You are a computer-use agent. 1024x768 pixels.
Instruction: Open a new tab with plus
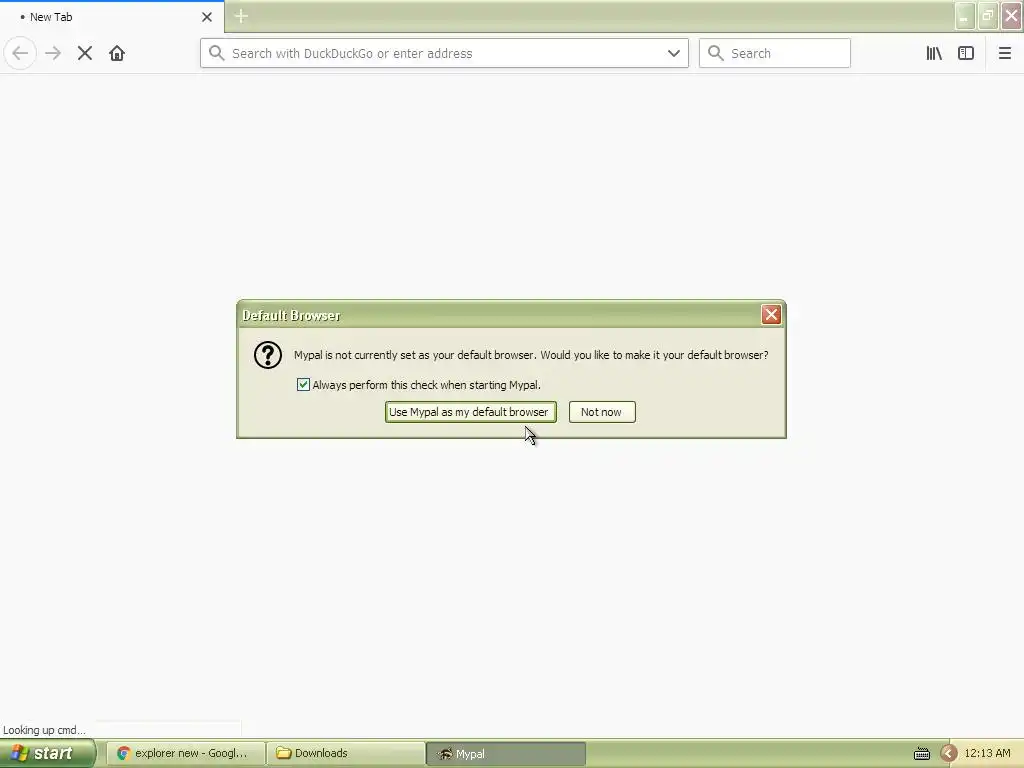point(241,16)
